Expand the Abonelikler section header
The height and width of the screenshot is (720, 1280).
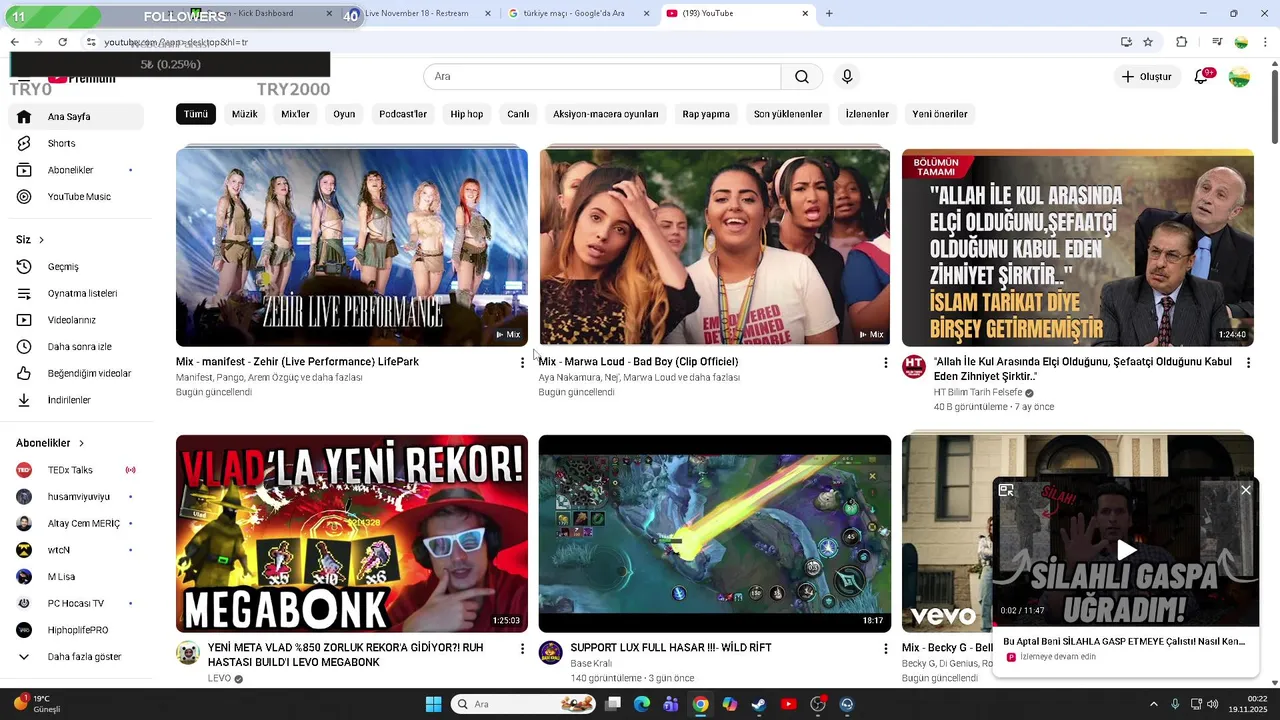[x=50, y=443]
